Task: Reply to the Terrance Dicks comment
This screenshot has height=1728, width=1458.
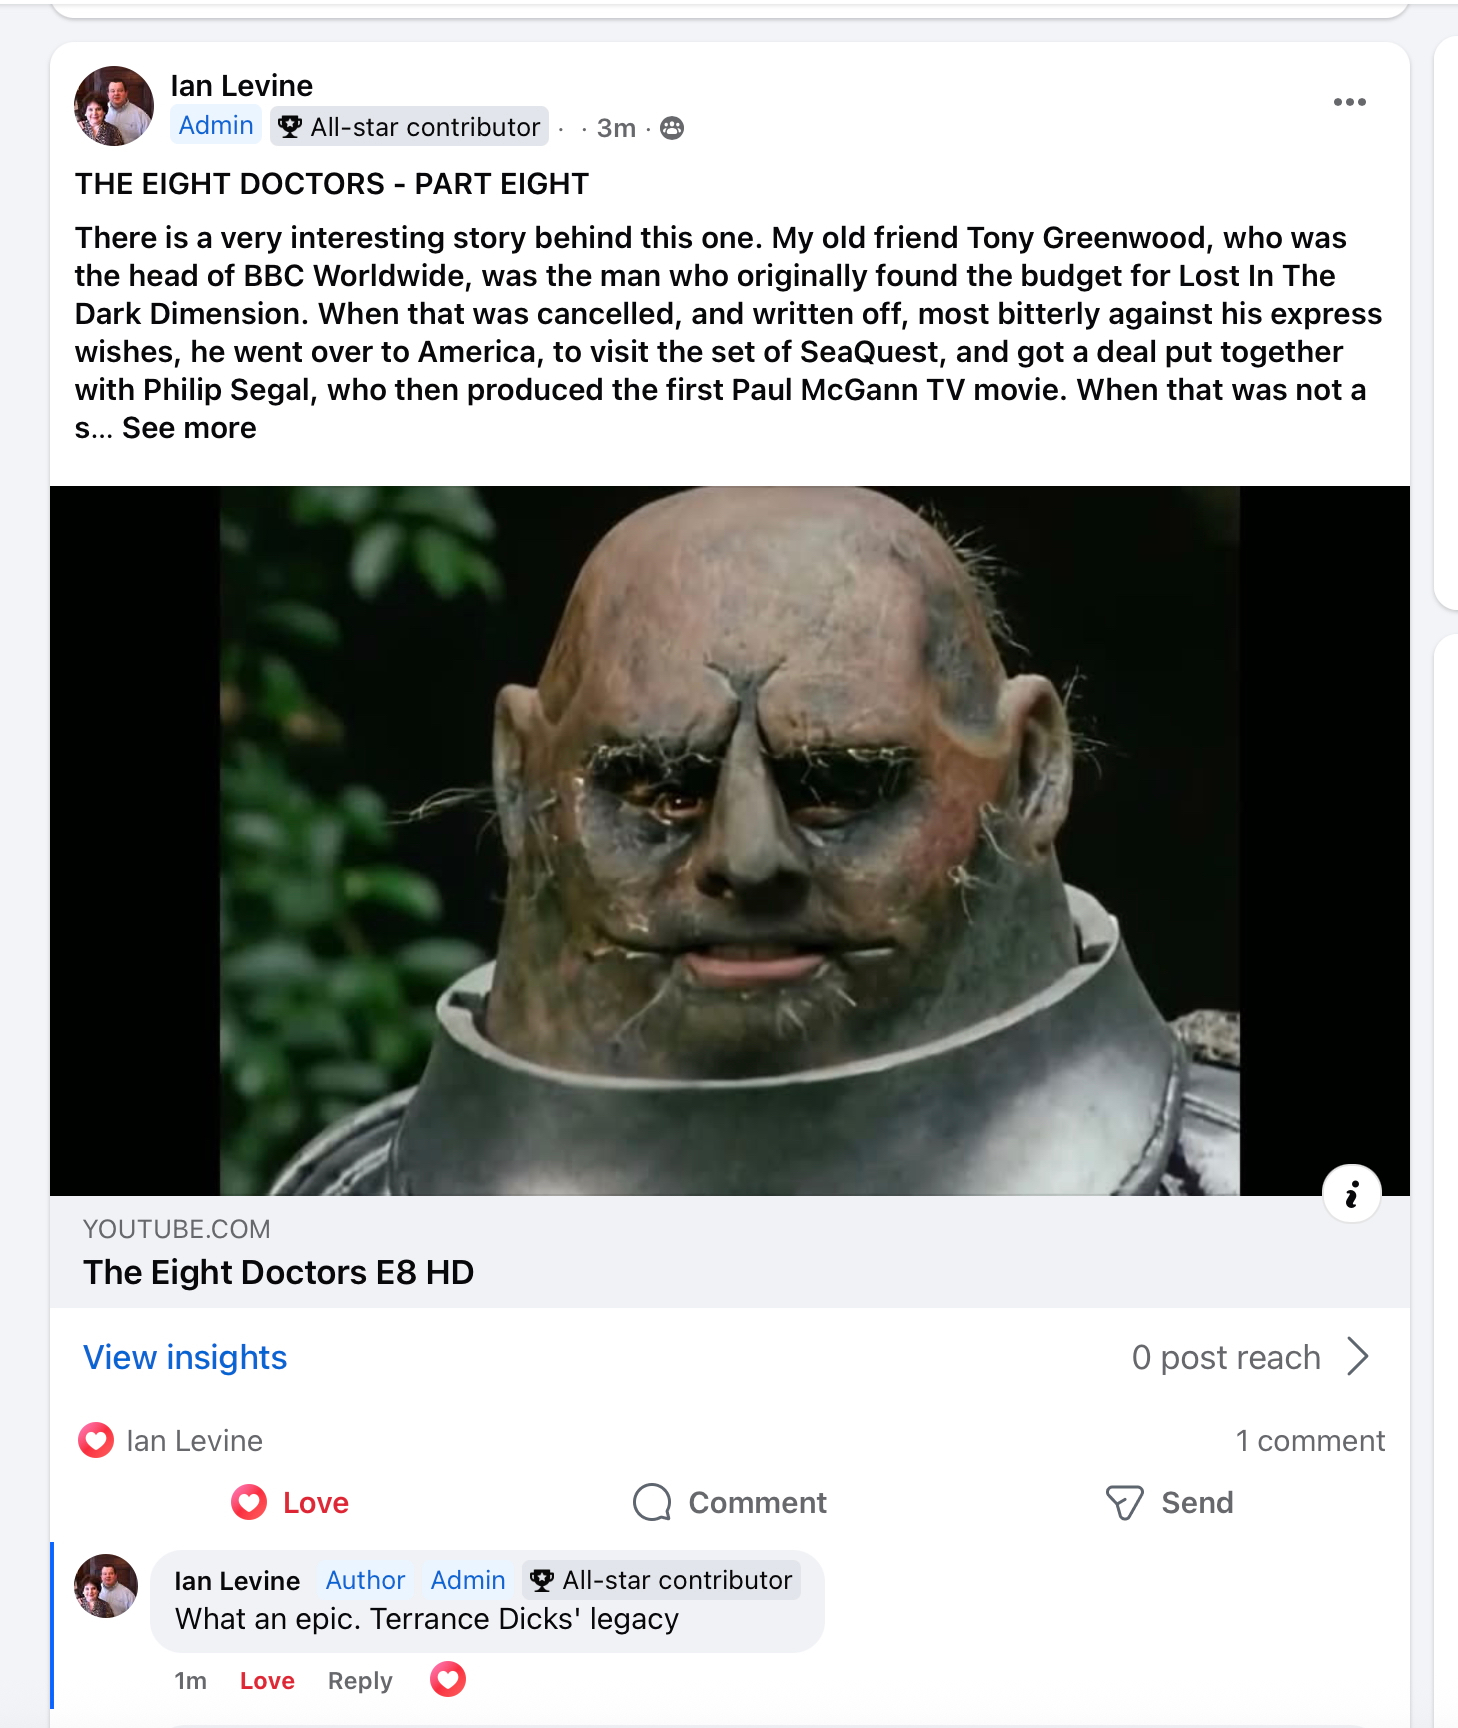Action: click(360, 1681)
